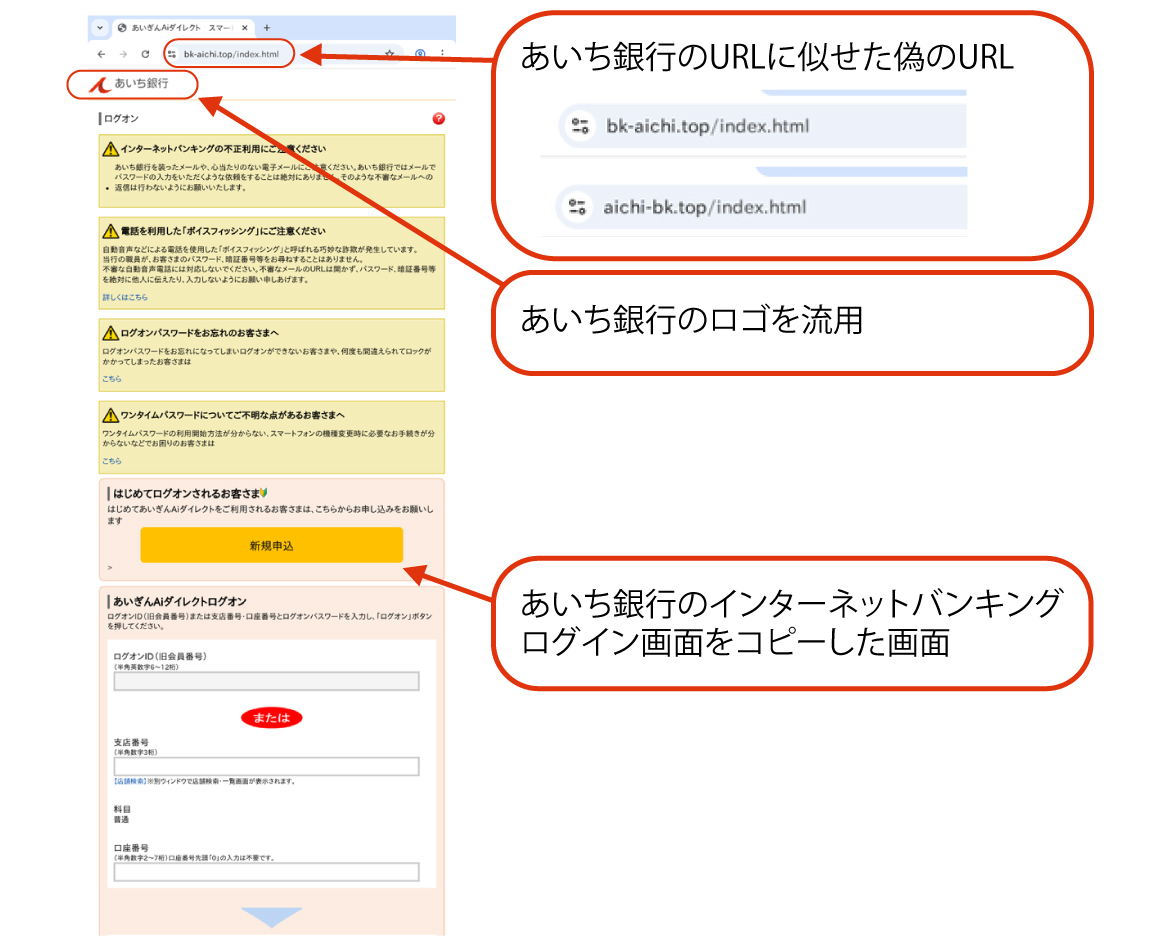The height and width of the screenshot is (947, 1160).
Task: Click こちら under the forgotten logon password notice
Action: point(112,379)
